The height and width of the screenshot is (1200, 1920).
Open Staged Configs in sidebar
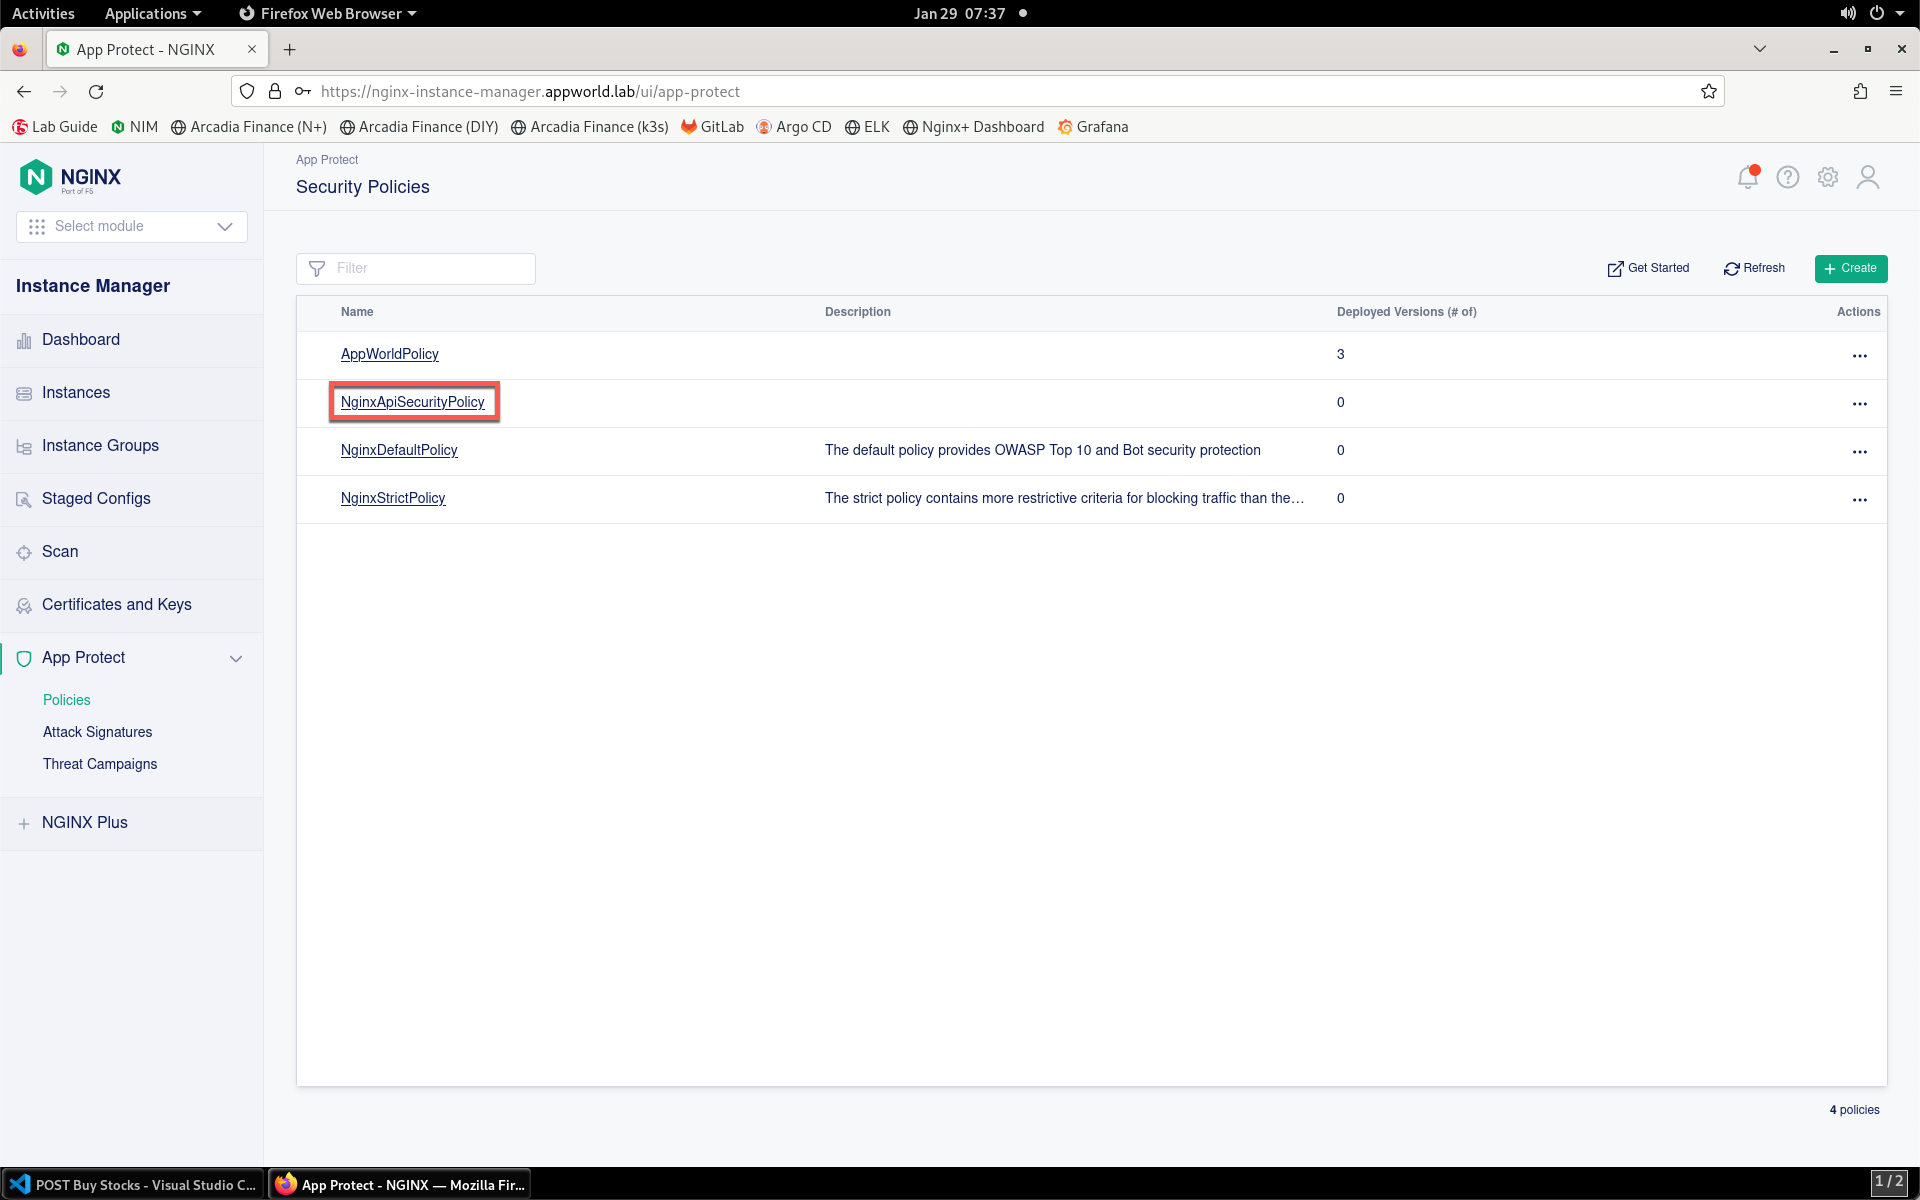[132, 499]
